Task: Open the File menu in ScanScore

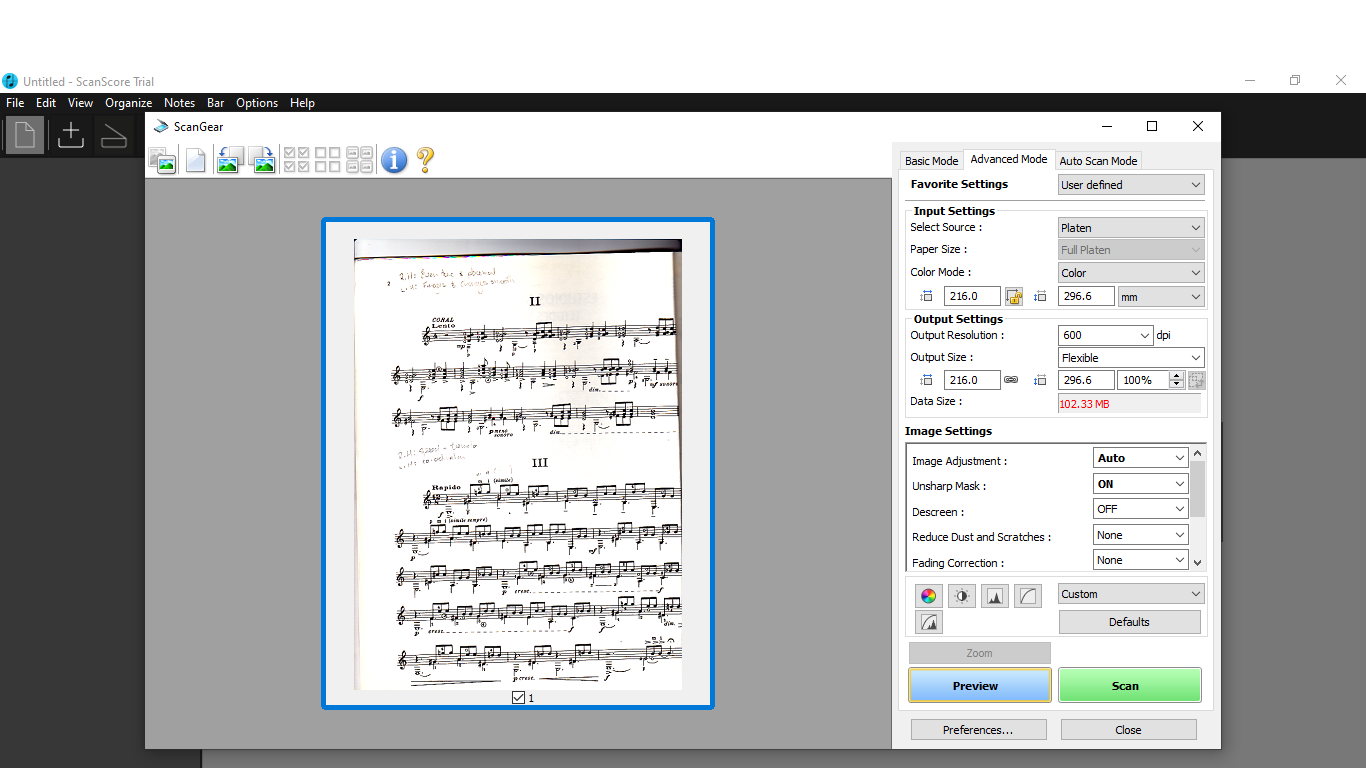Action: coord(15,103)
